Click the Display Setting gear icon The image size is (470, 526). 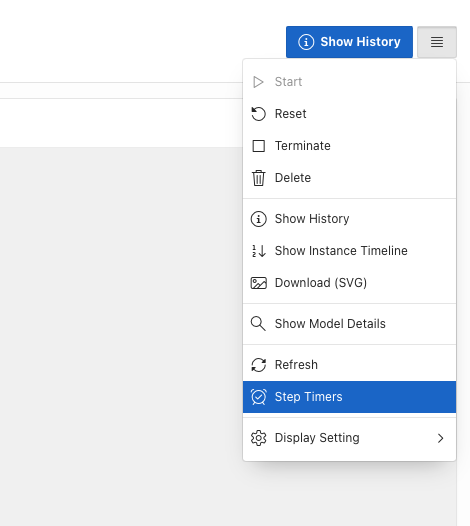tap(258, 438)
